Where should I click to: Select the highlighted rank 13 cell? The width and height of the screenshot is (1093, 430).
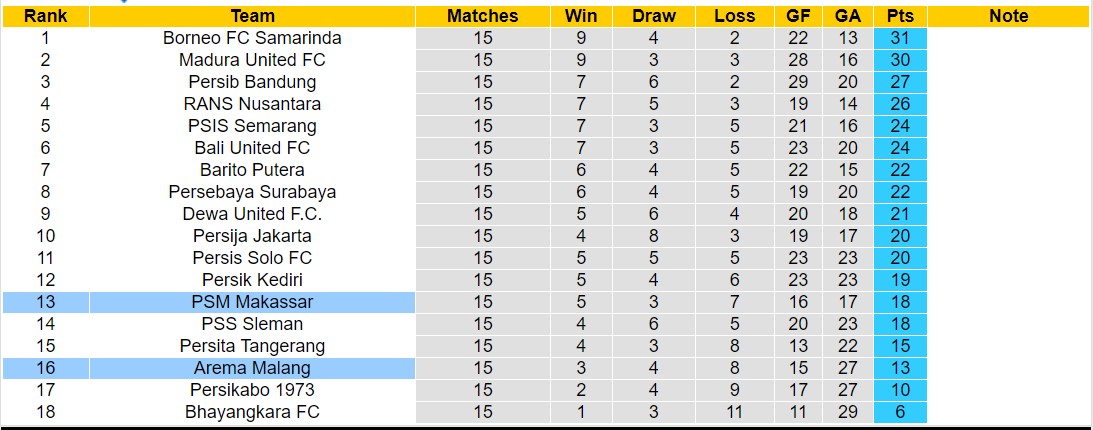tap(45, 302)
